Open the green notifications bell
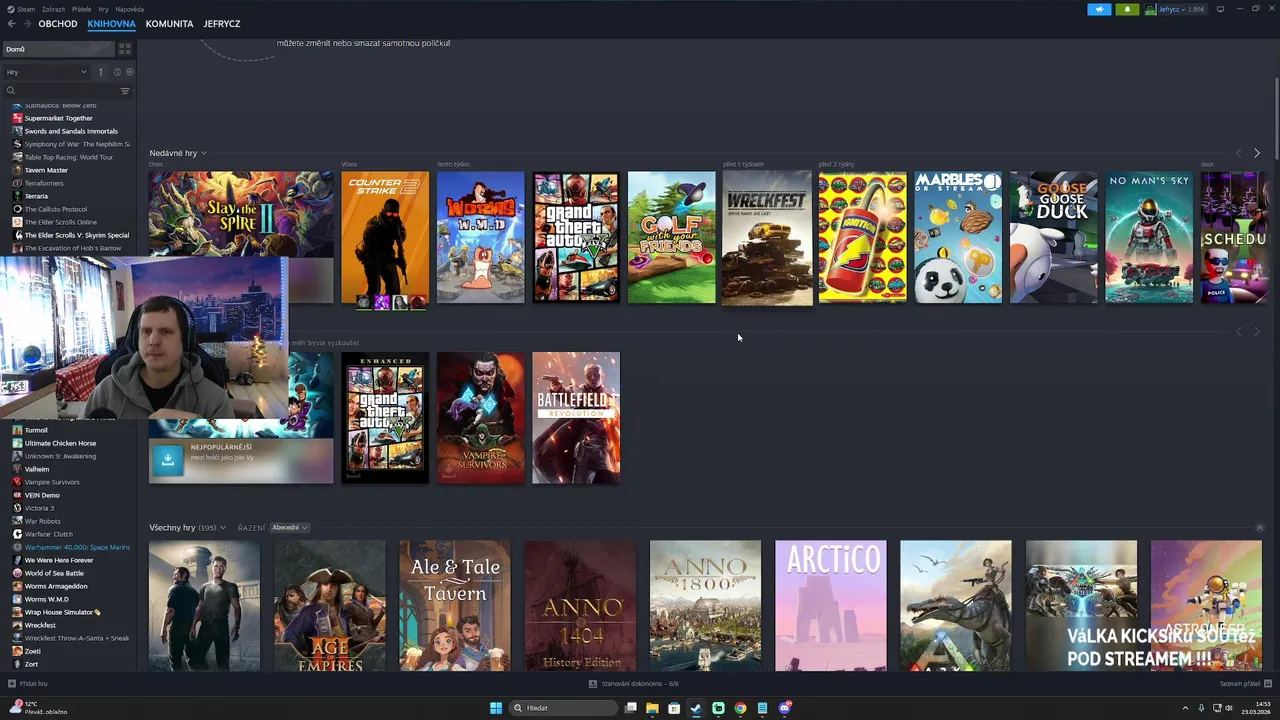Screen dimensions: 1280x720 (1128, 9)
